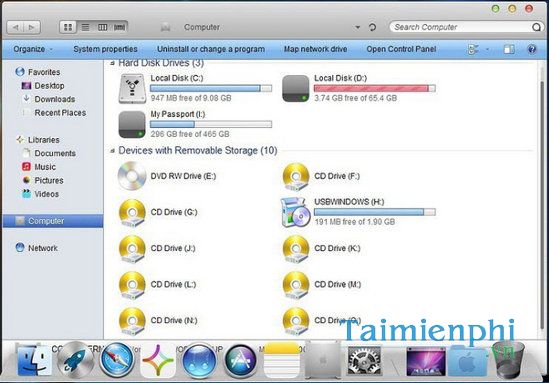Screen dimensions: 549x383
Task: Select Libraries in the sidebar
Action: 38,140
